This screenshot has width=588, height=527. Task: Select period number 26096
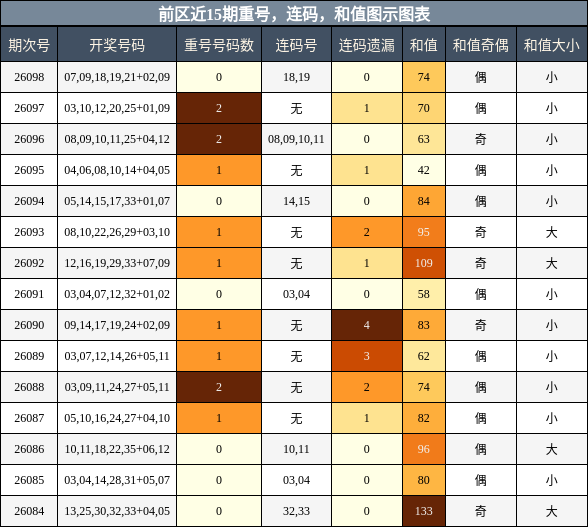point(29,139)
